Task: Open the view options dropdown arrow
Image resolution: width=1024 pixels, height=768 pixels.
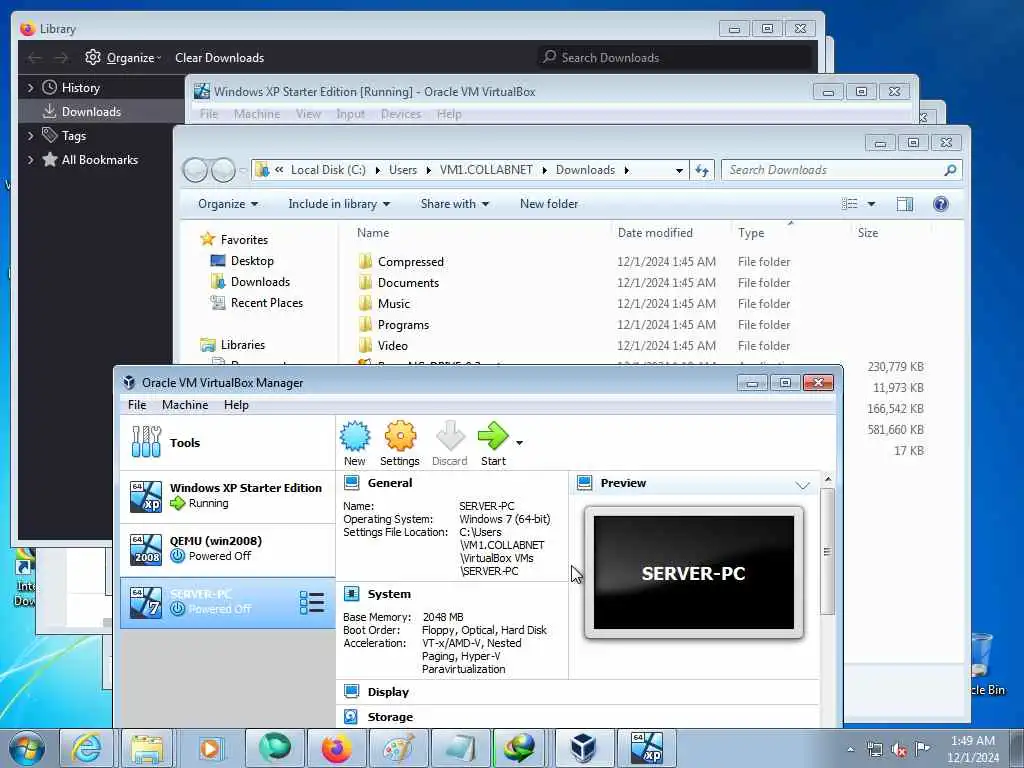Action: click(871, 204)
